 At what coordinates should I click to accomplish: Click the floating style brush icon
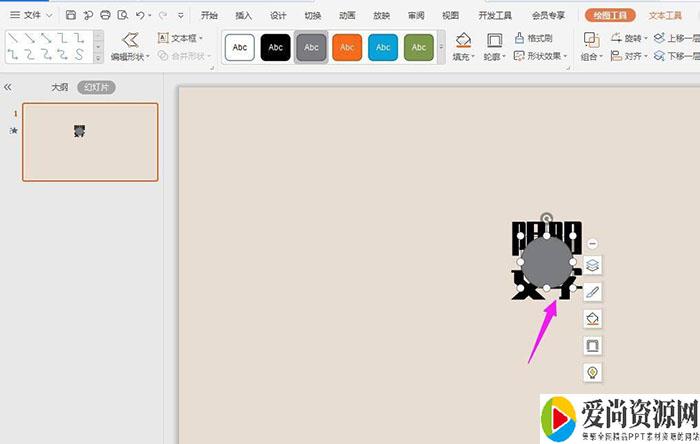point(592,292)
